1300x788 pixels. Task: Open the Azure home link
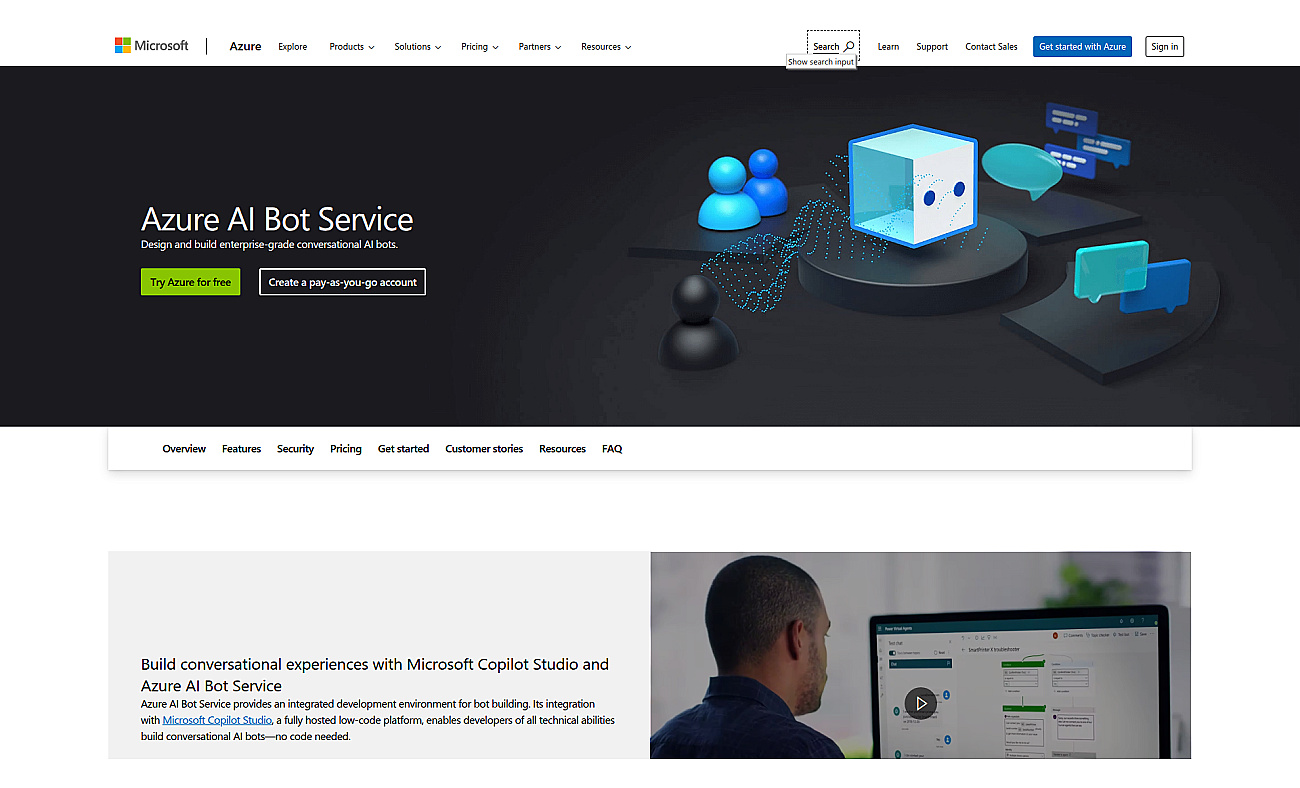coord(245,46)
